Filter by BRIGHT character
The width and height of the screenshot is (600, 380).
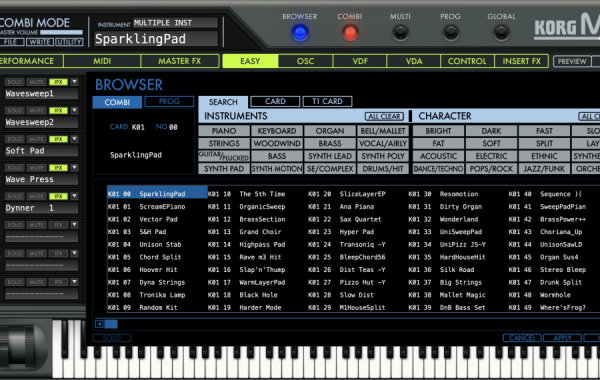438,131
